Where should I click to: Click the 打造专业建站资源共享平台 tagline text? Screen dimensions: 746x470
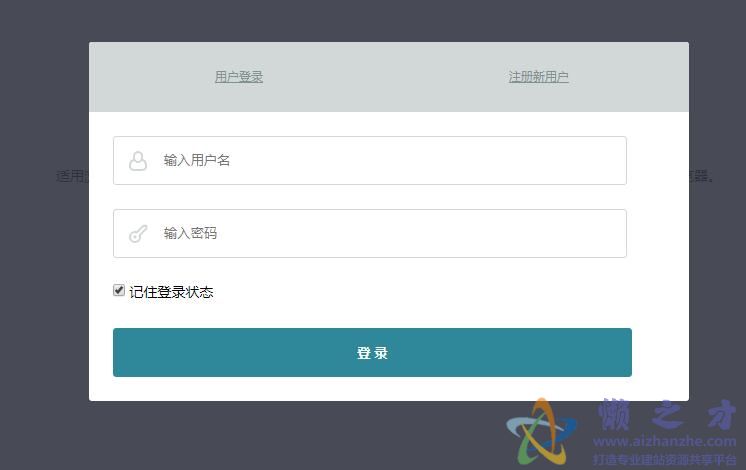664,459
